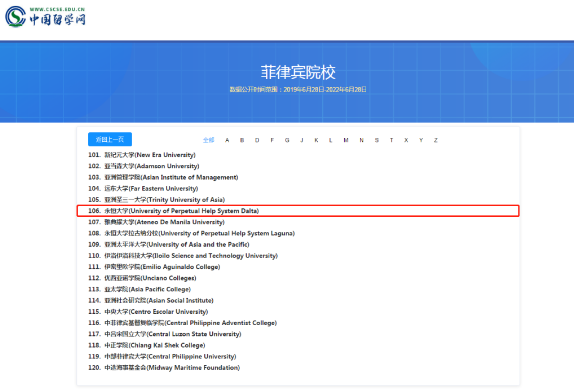This screenshot has width=574, height=389.
Task: Go back using the 返回上一页 button
Action: [110, 139]
